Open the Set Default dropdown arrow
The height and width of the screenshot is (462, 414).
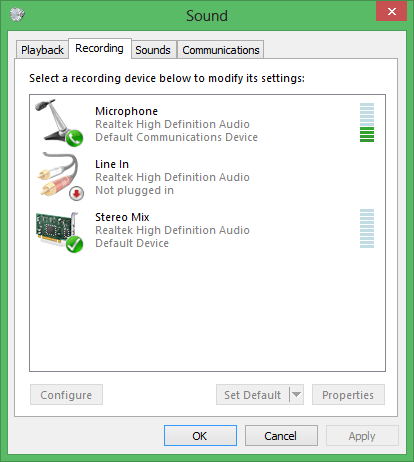[296, 395]
